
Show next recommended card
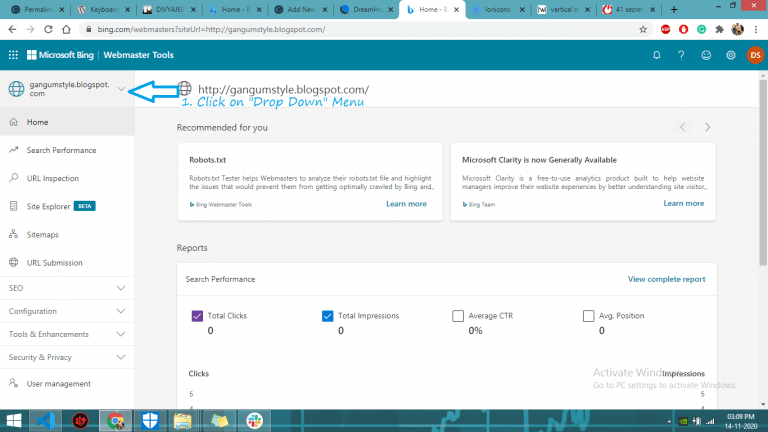(707, 127)
